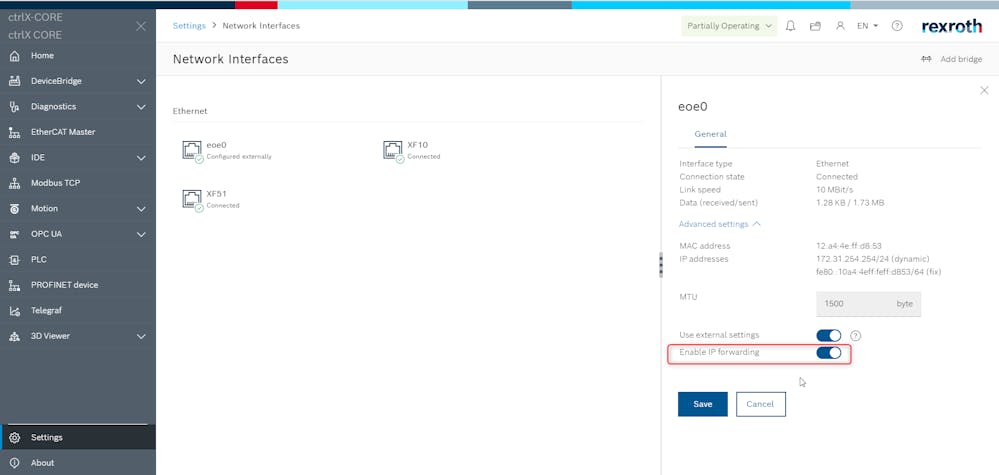This screenshot has height=475, width=999.
Task: Click the info icon beside Use external settings
Action: click(855, 335)
